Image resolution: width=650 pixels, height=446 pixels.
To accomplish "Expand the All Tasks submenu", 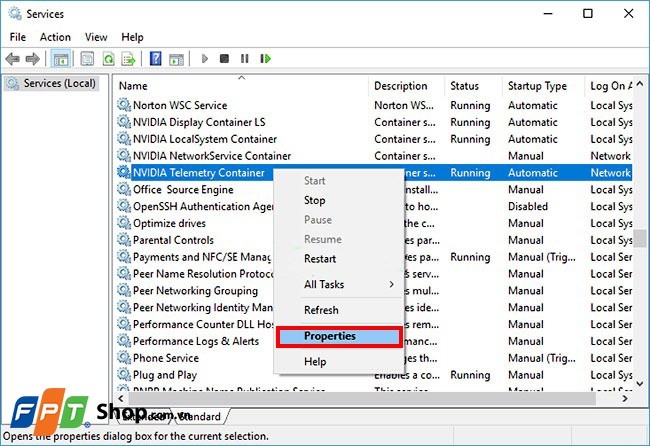I will tap(340, 284).
